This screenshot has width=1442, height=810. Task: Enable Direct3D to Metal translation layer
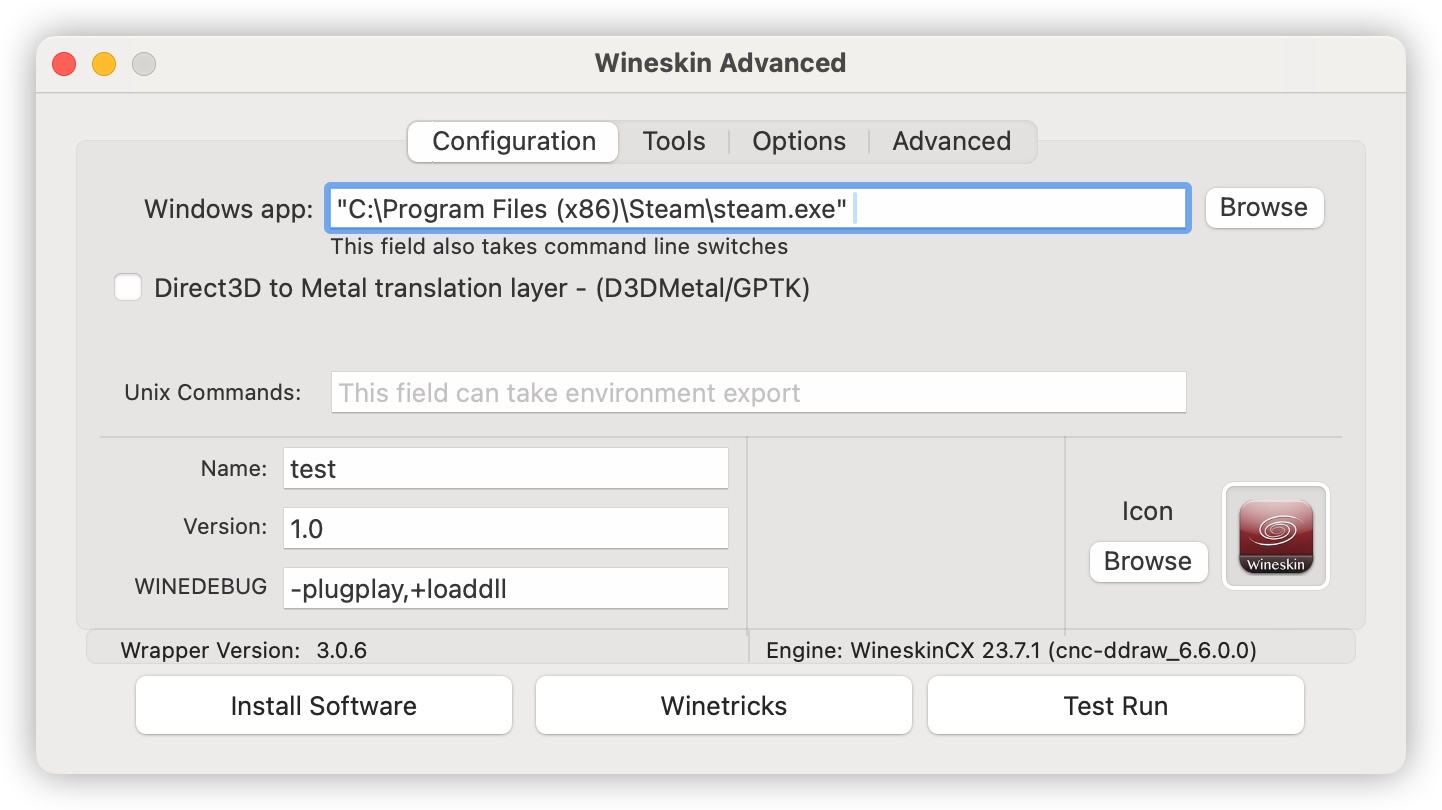tap(128, 287)
